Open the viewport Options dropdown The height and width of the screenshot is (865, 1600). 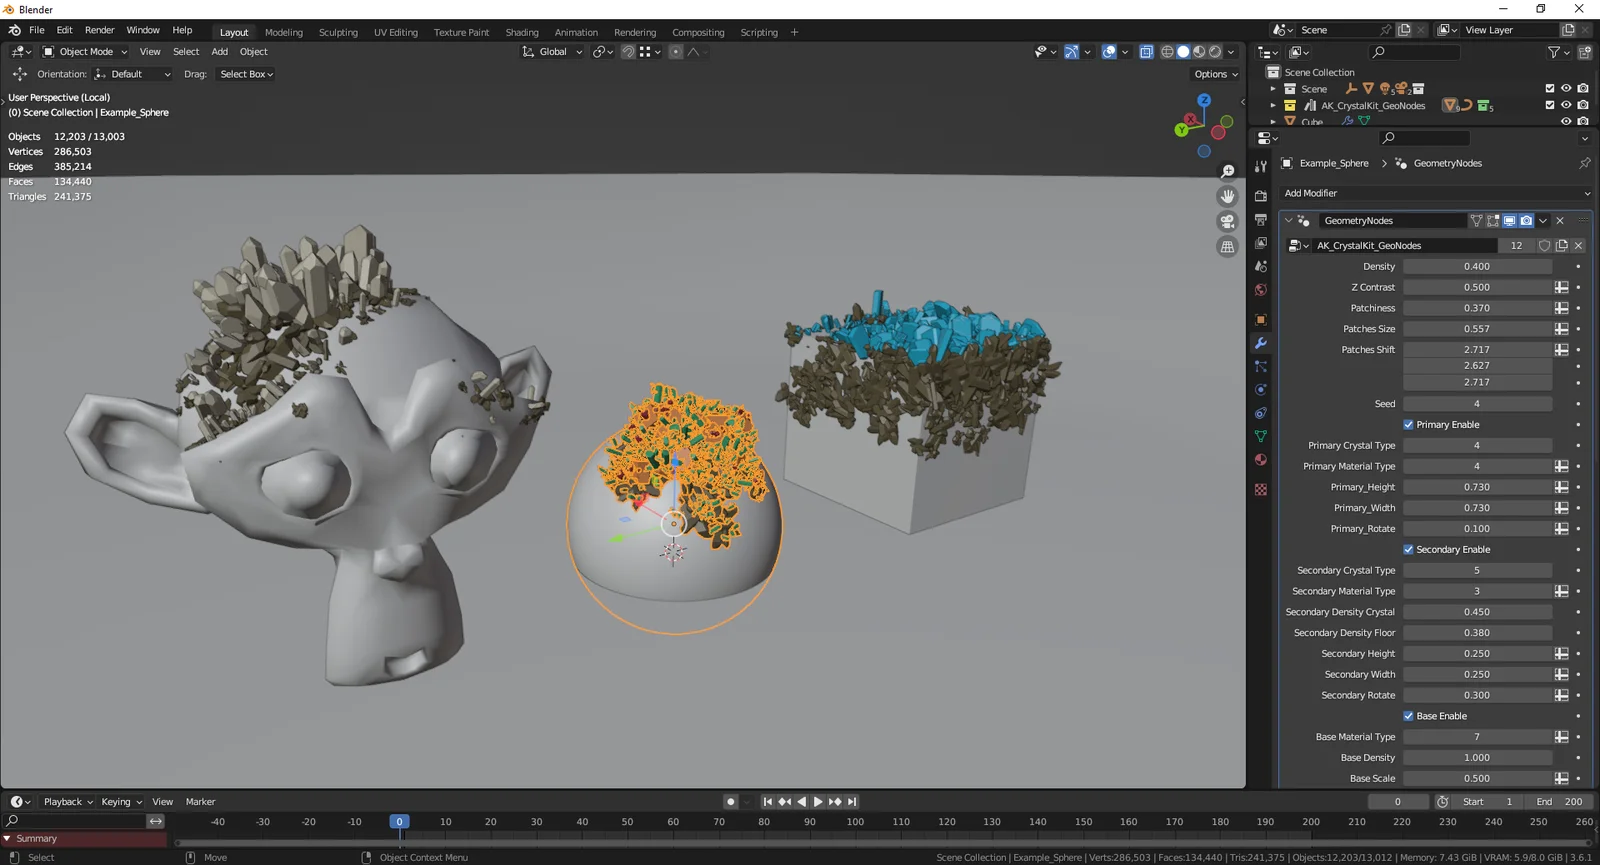tap(1216, 74)
